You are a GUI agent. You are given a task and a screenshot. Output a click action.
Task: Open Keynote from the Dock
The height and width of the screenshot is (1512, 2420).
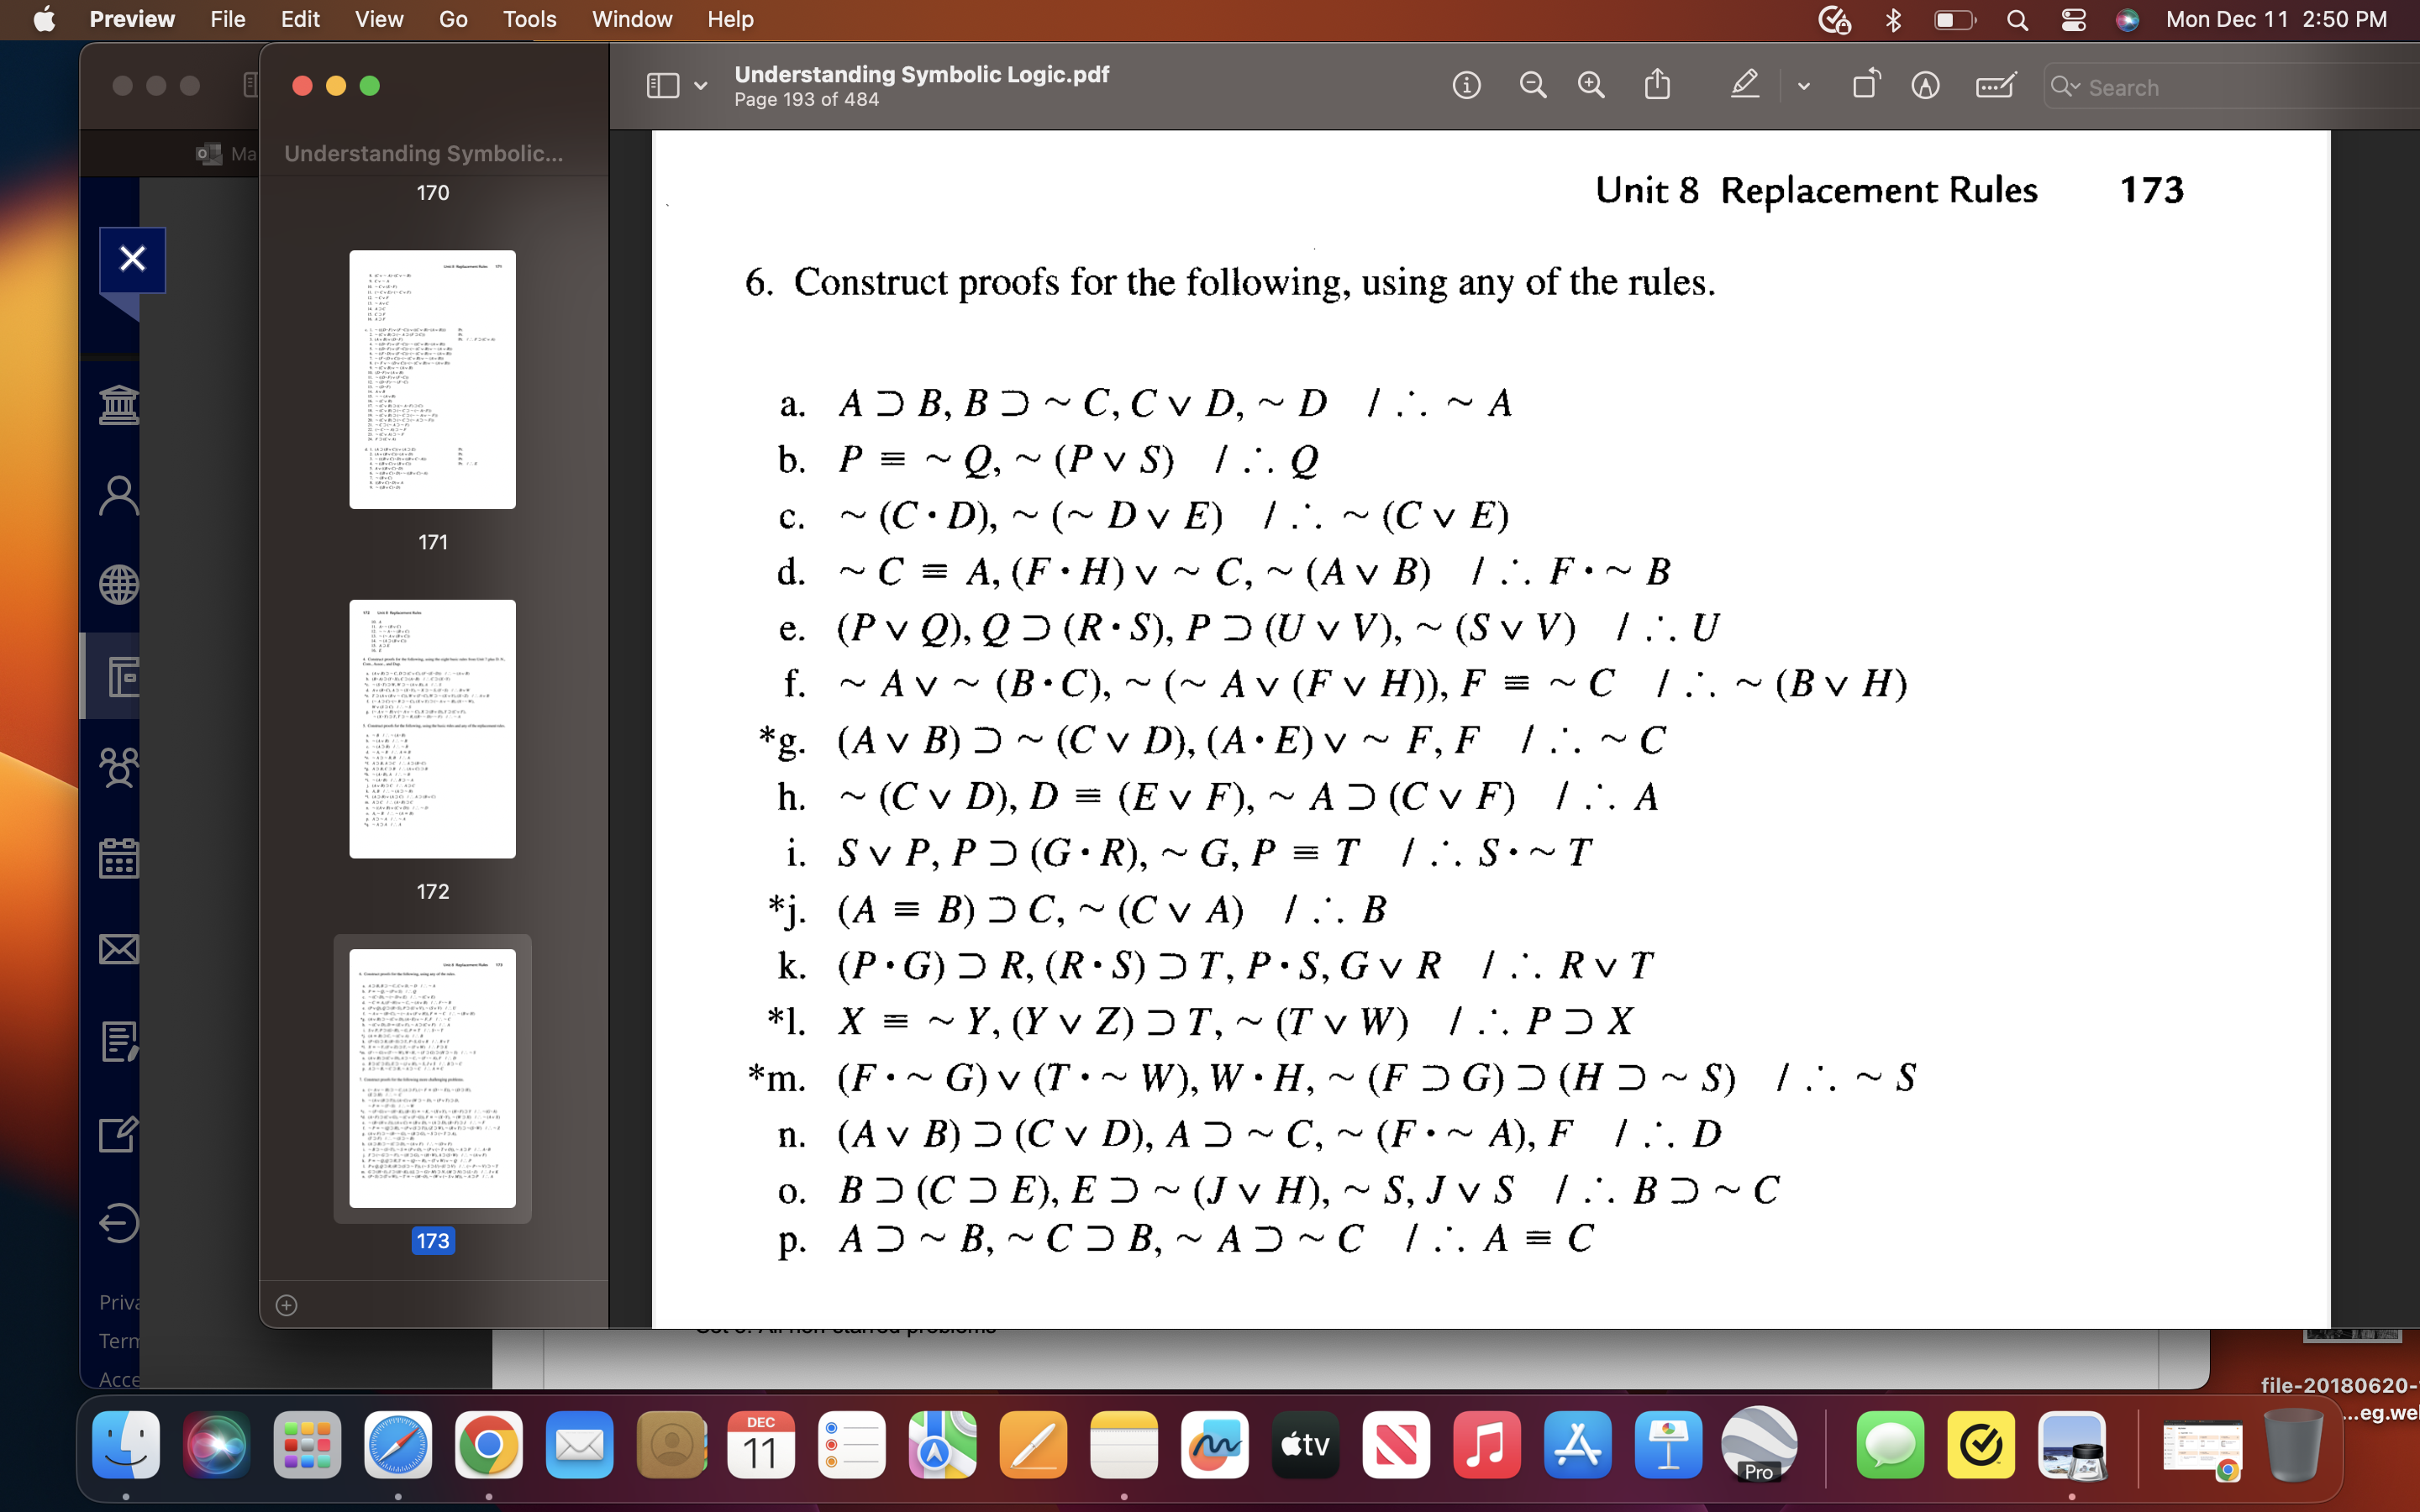coord(1668,1444)
